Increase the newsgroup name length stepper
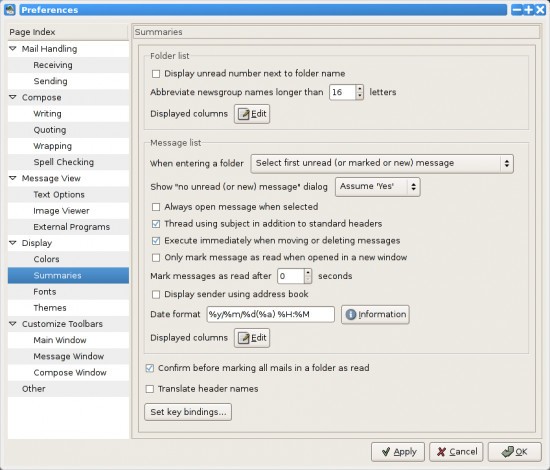This screenshot has width=550, height=470. tap(359, 89)
